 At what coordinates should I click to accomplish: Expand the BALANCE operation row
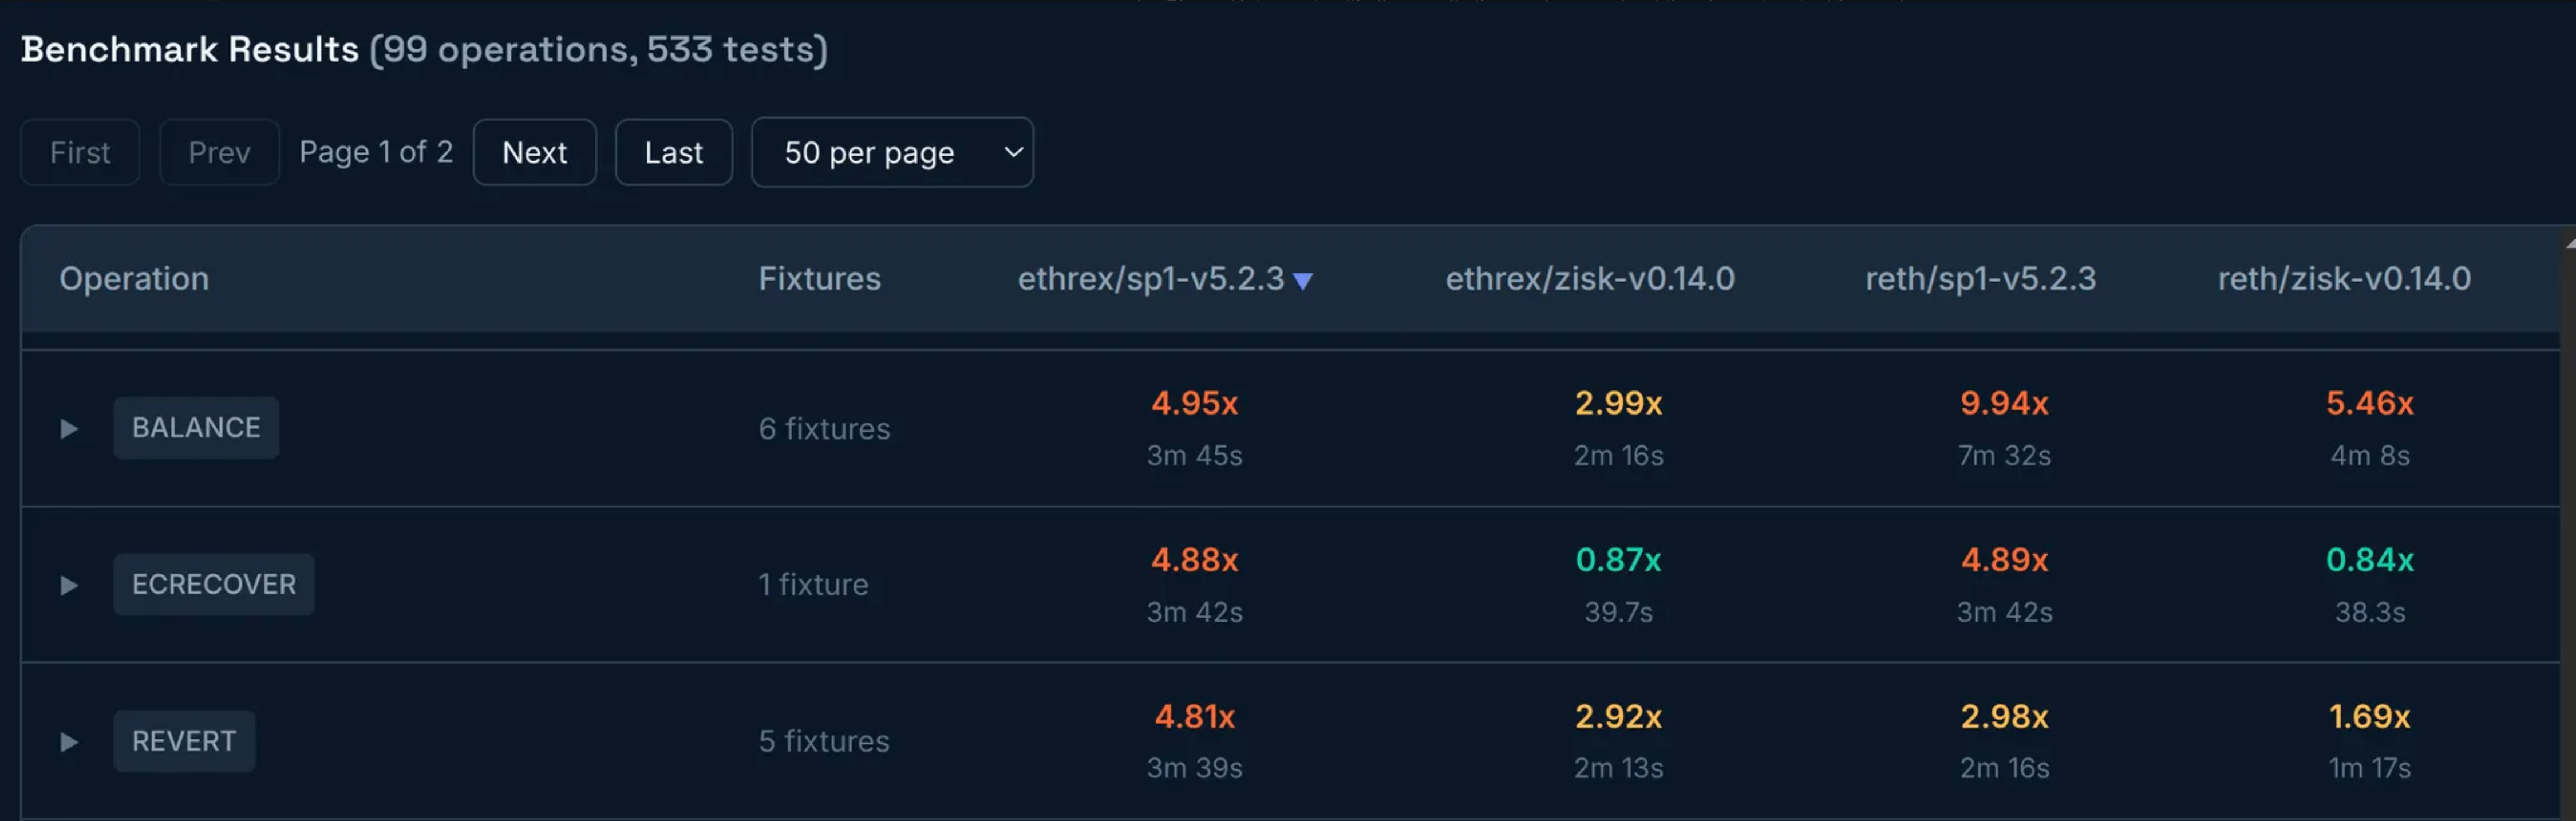click(x=68, y=429)
